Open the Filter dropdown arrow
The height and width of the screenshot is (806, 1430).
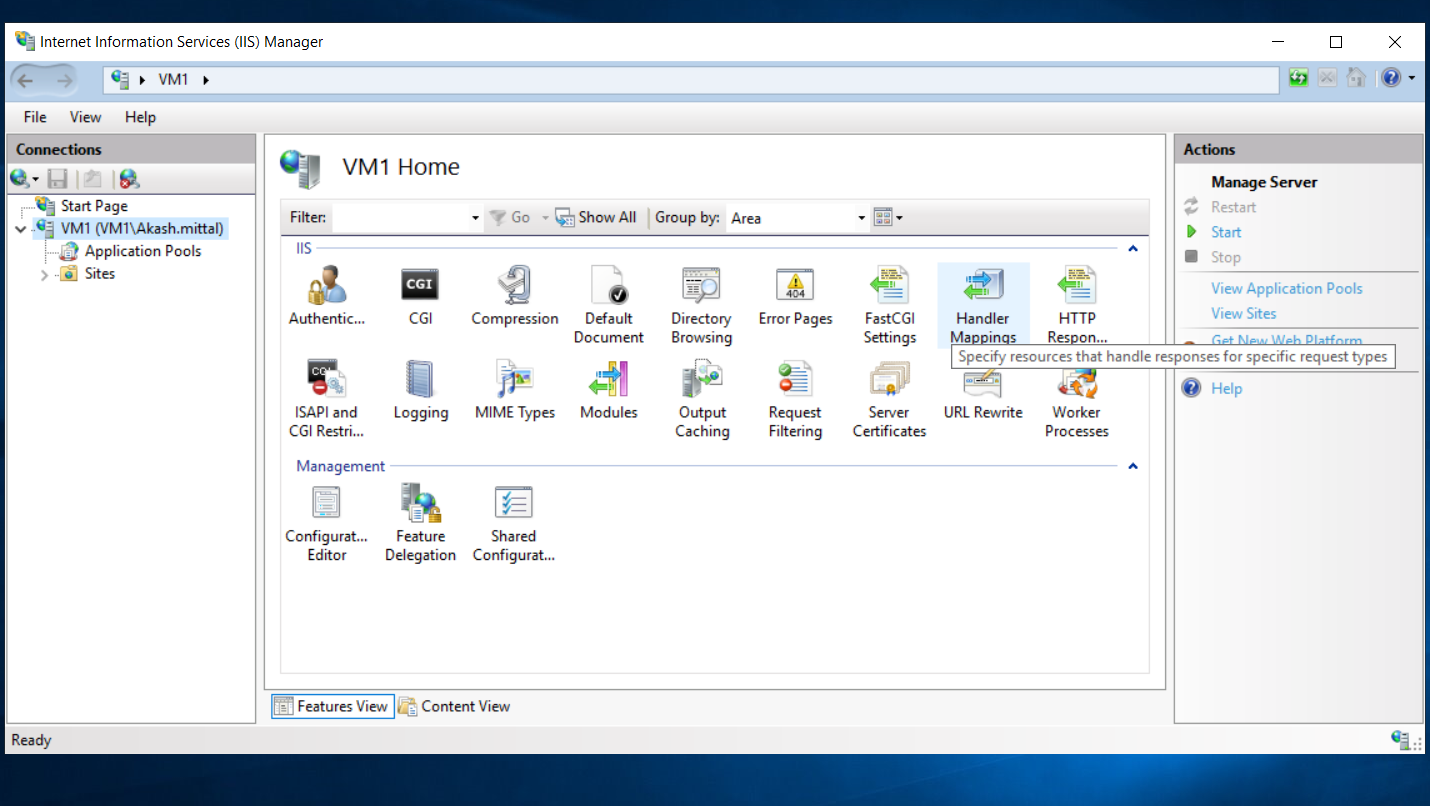click(475, 218)
